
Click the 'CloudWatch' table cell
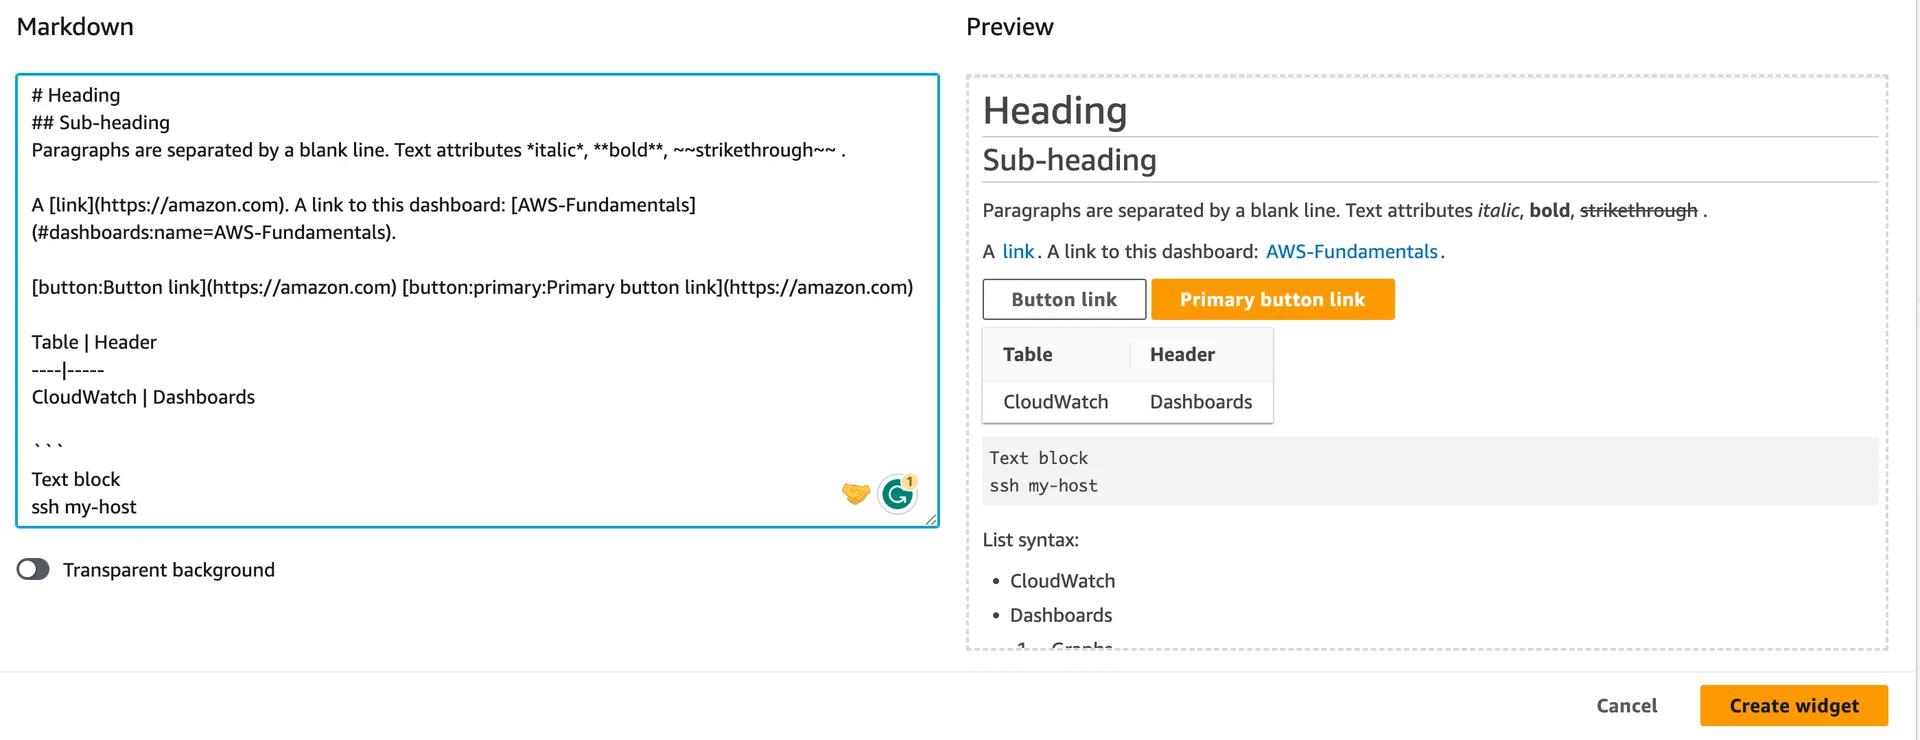(1056, 401)
